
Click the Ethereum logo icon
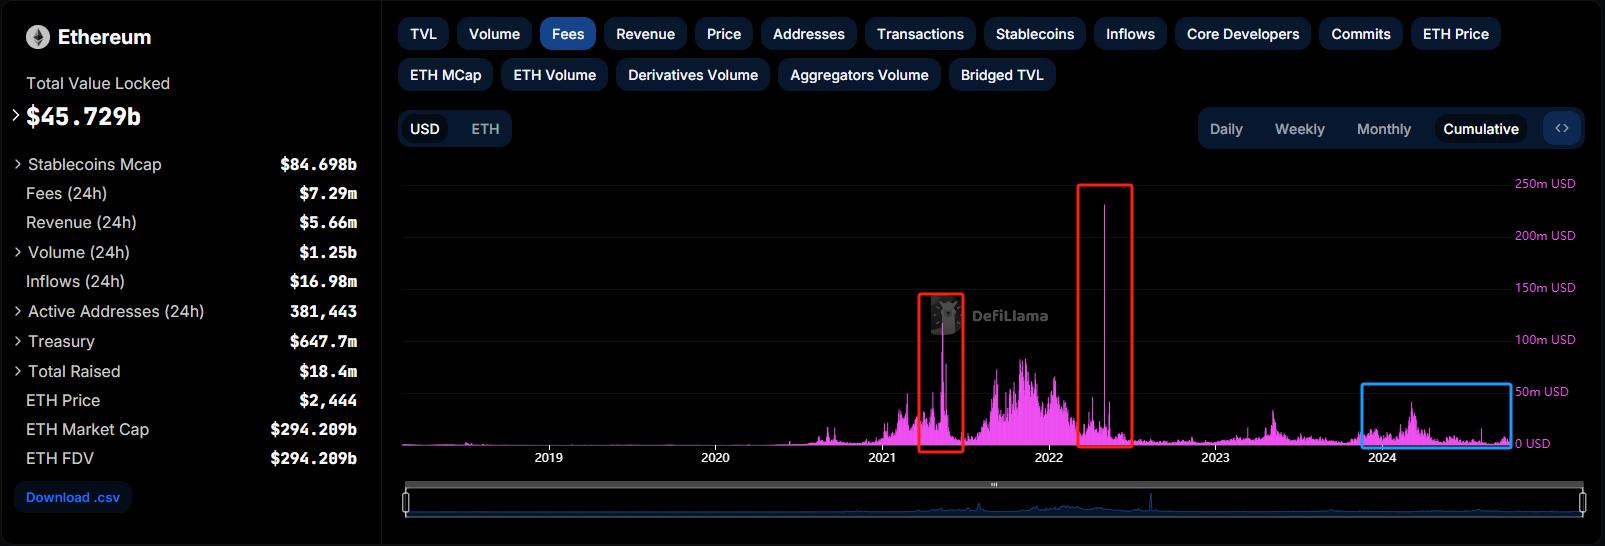click(x=38, y=38)
